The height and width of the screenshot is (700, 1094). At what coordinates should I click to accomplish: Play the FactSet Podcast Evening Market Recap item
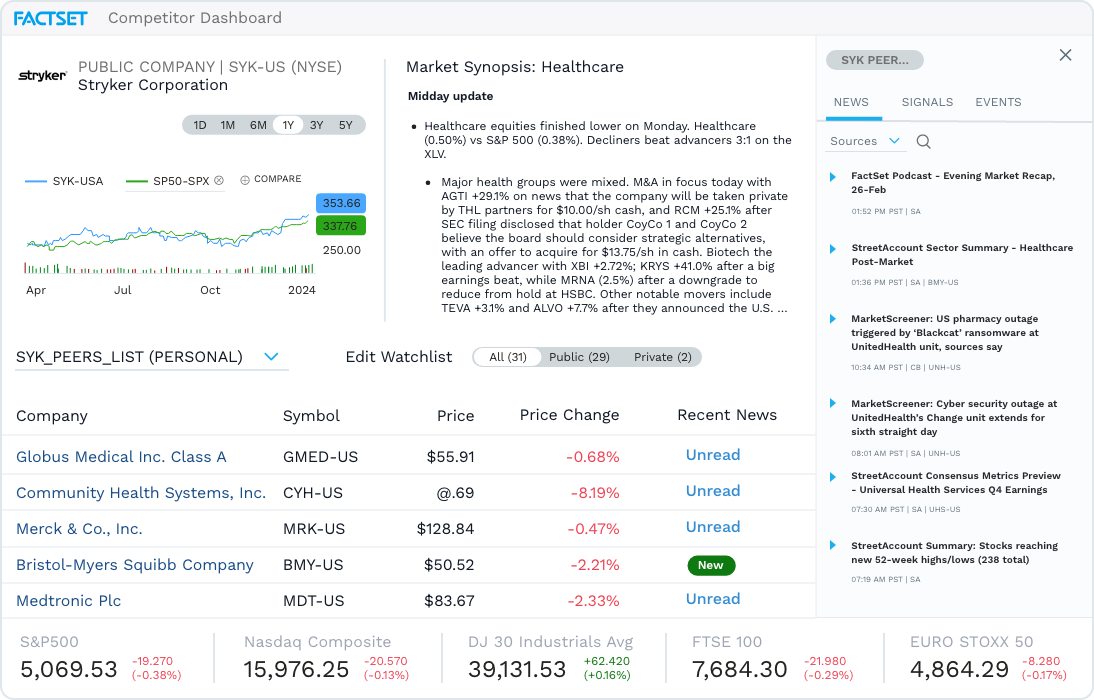click(832, 177)
